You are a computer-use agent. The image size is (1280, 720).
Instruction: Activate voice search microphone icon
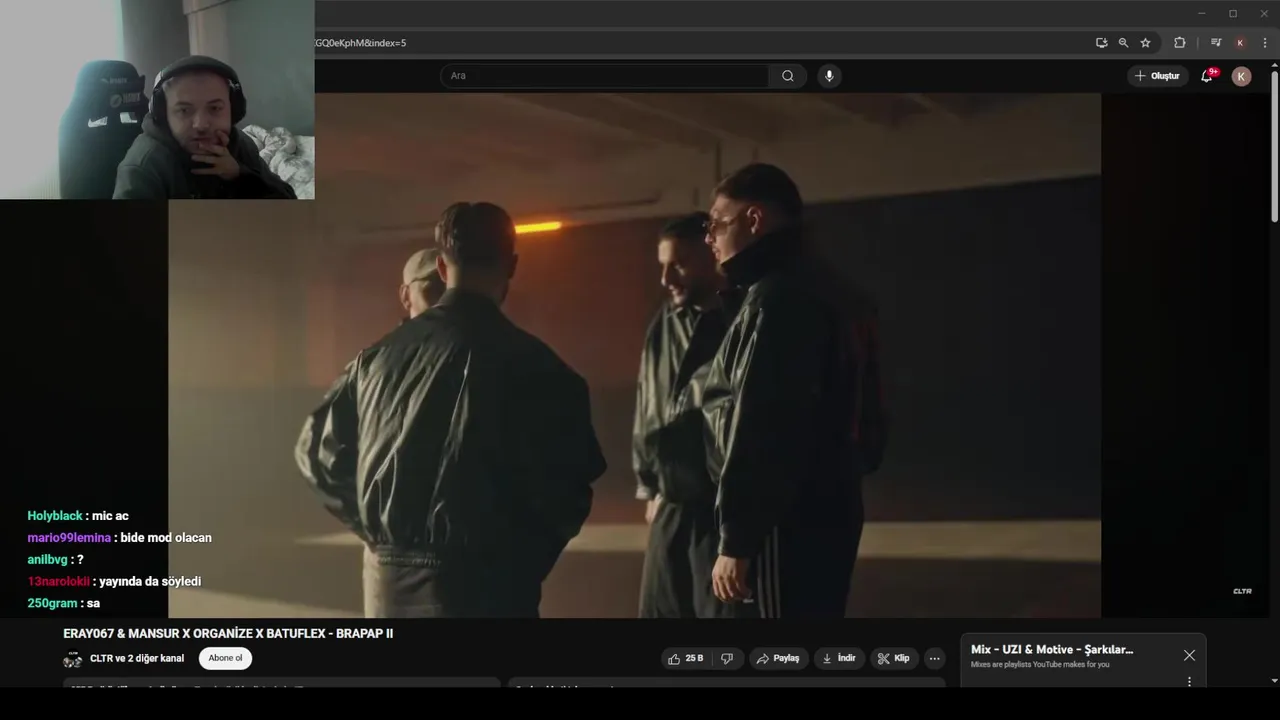pos(829,76)
